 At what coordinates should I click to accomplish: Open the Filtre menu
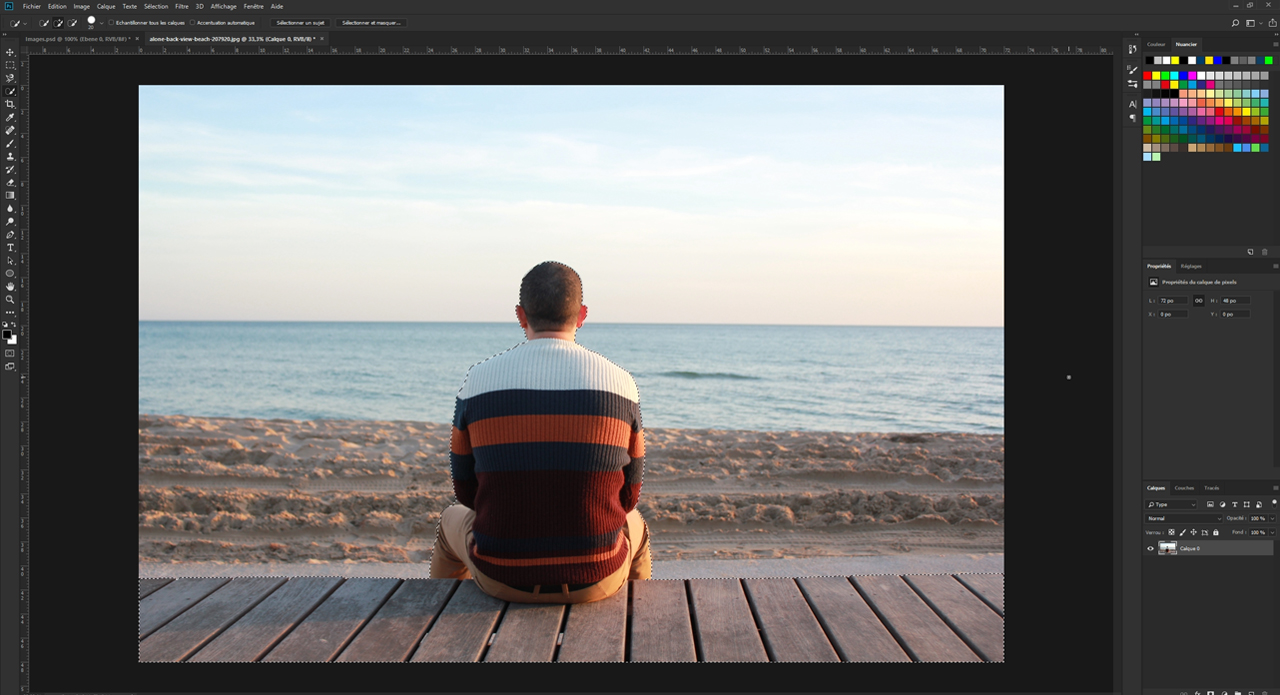(181, 6)
